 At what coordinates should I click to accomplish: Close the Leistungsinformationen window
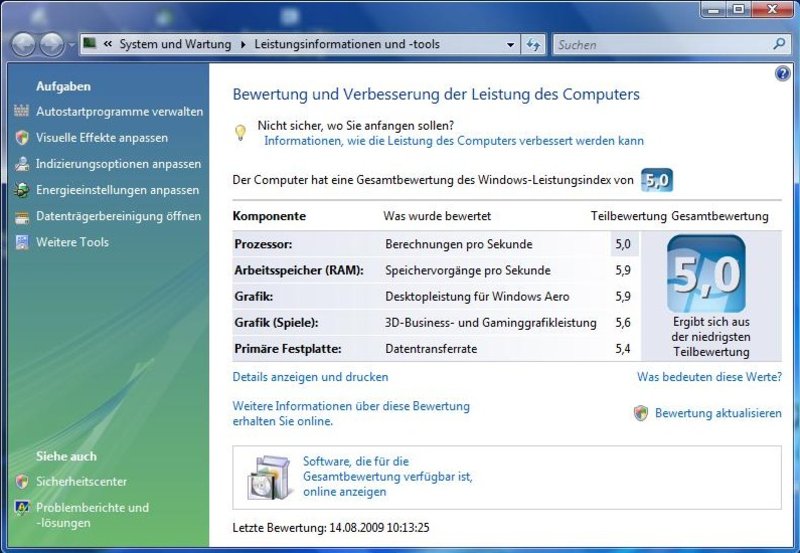(x=772, y=9)
